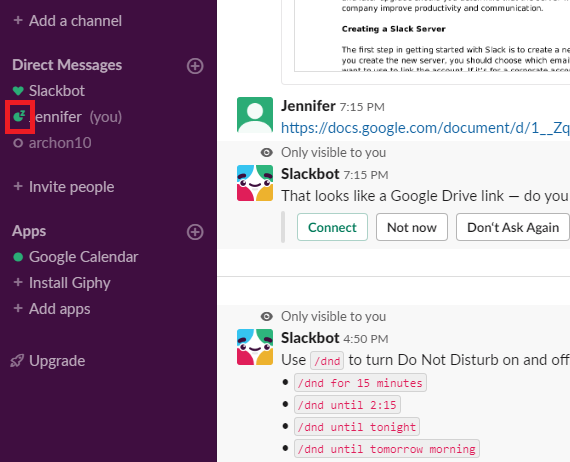This screenshot has height=462, width=570.
Task: Click Google Calendar's green active dot
Action: pyautogui.click(x=18, y=257)
